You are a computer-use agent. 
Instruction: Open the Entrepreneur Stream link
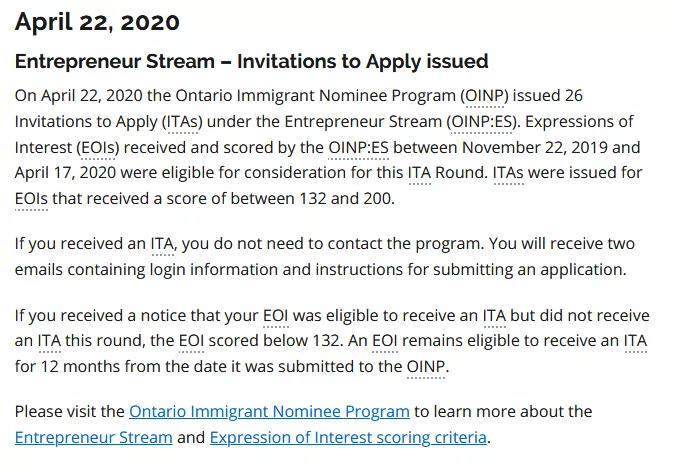click(x=94, y=437)
